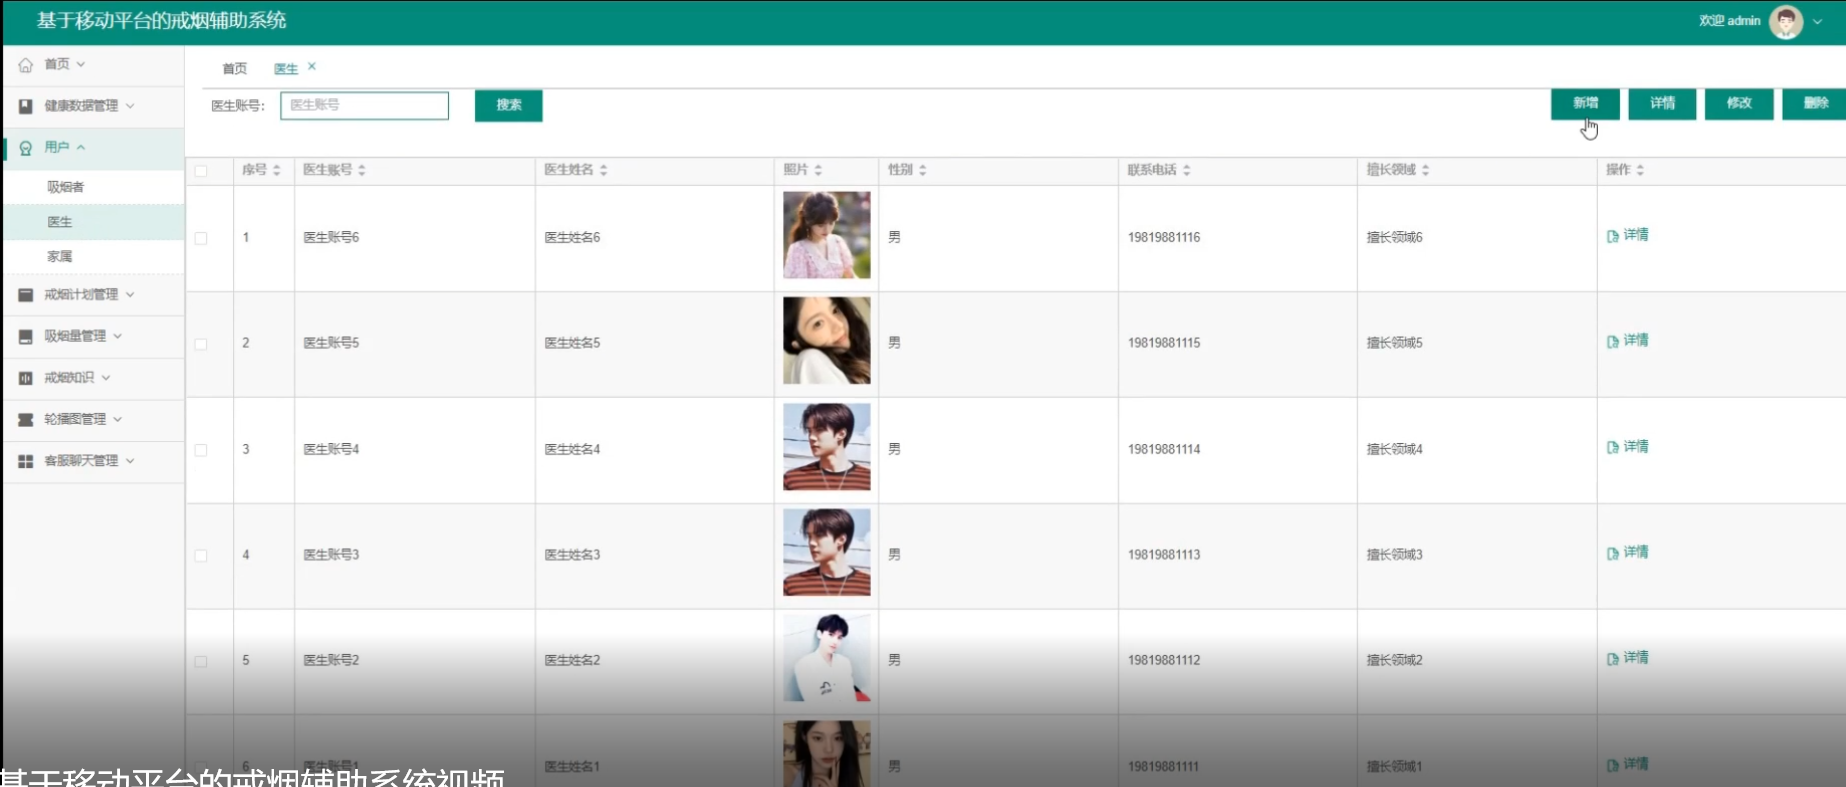Click the 删除 button
The height and width of the screenshot is (787, 1846).
pyautogui.click(x=1815, y=103)
